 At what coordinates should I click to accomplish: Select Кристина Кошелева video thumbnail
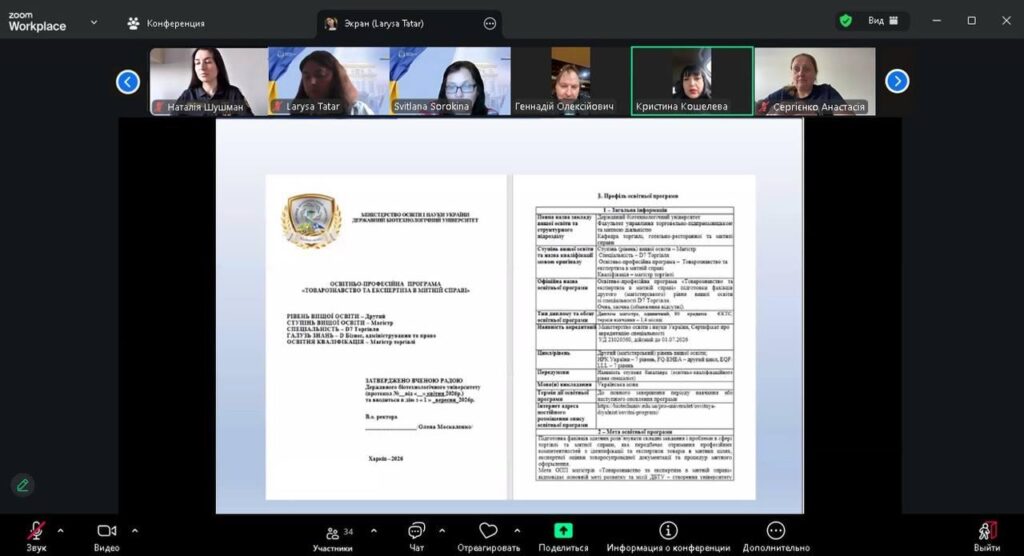point(692,81)
